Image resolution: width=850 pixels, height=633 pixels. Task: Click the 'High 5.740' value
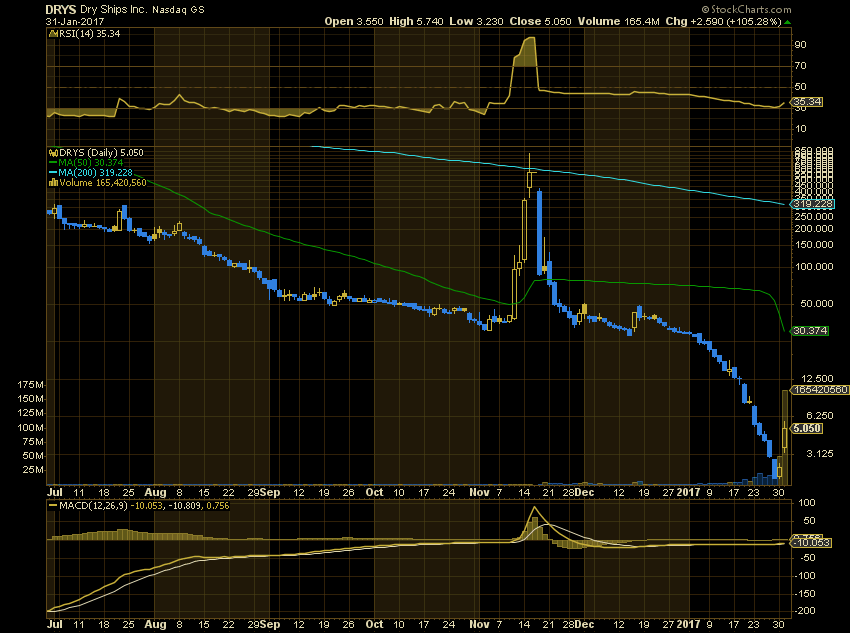pos(416,22)
